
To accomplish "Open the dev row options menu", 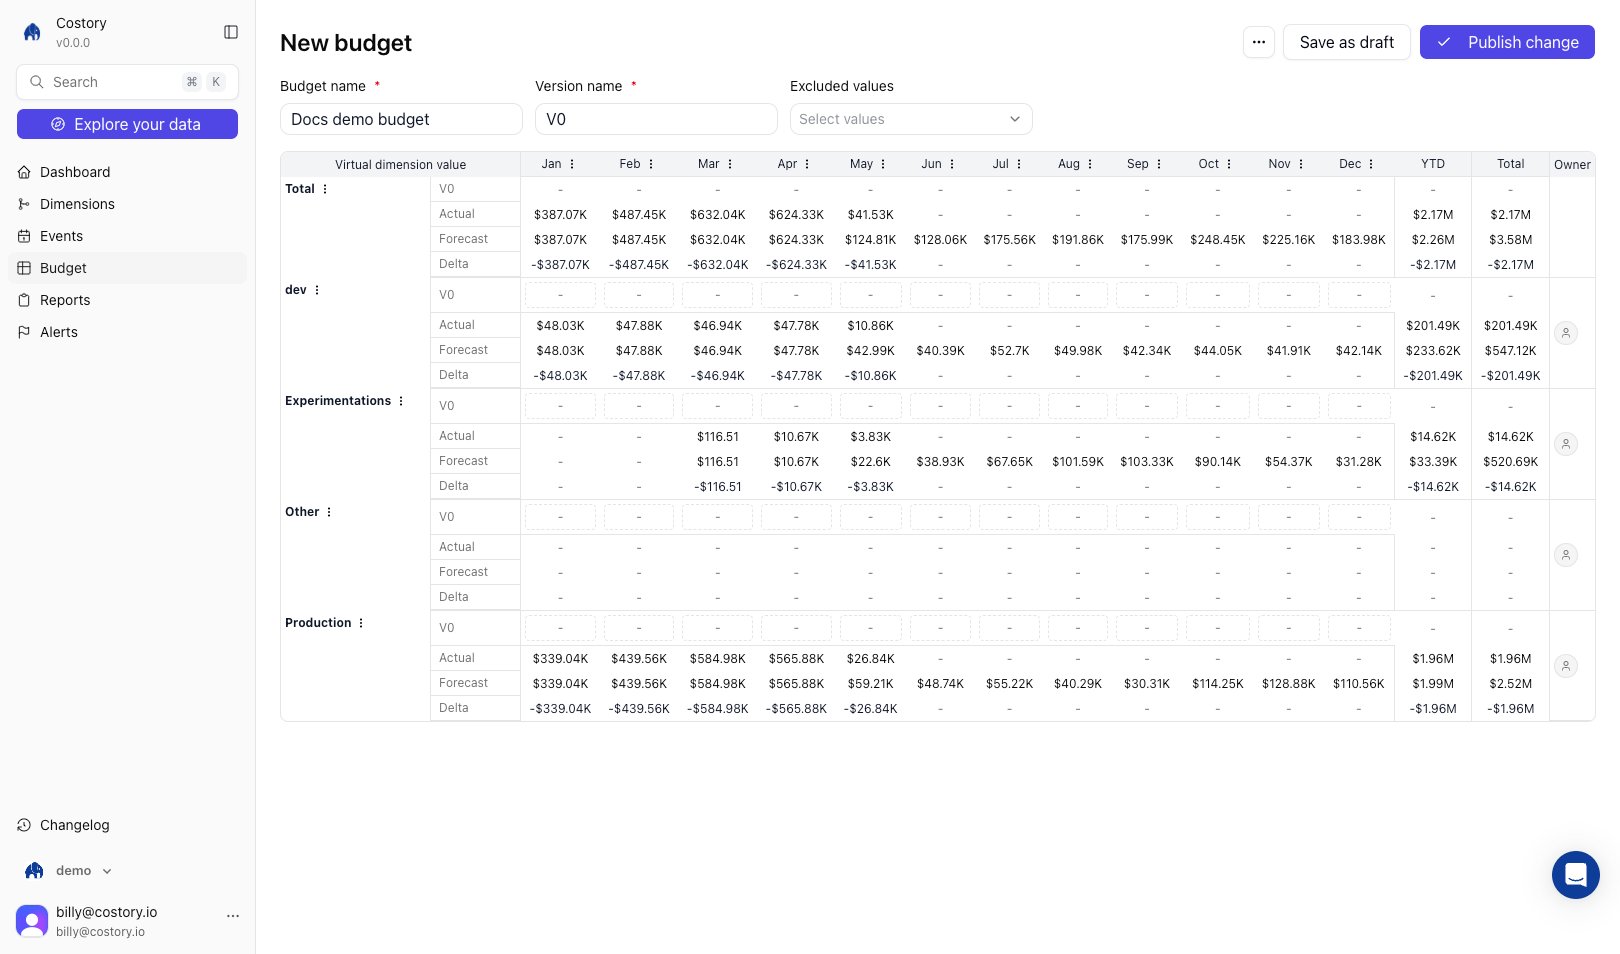I will coord(317,290).
